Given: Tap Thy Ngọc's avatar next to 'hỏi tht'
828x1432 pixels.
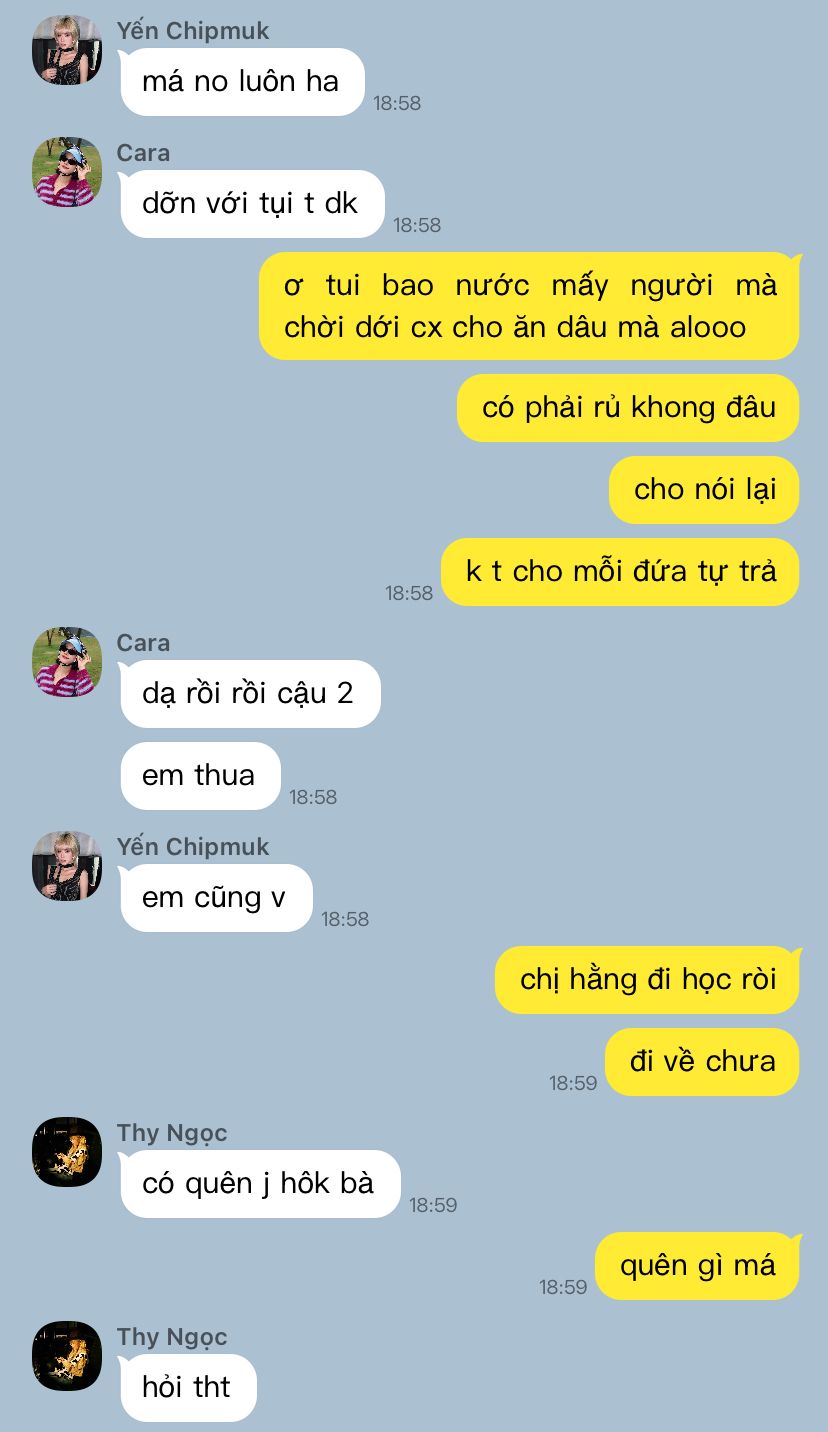Looking at the screenshot, I should (x=67, y=1356).
